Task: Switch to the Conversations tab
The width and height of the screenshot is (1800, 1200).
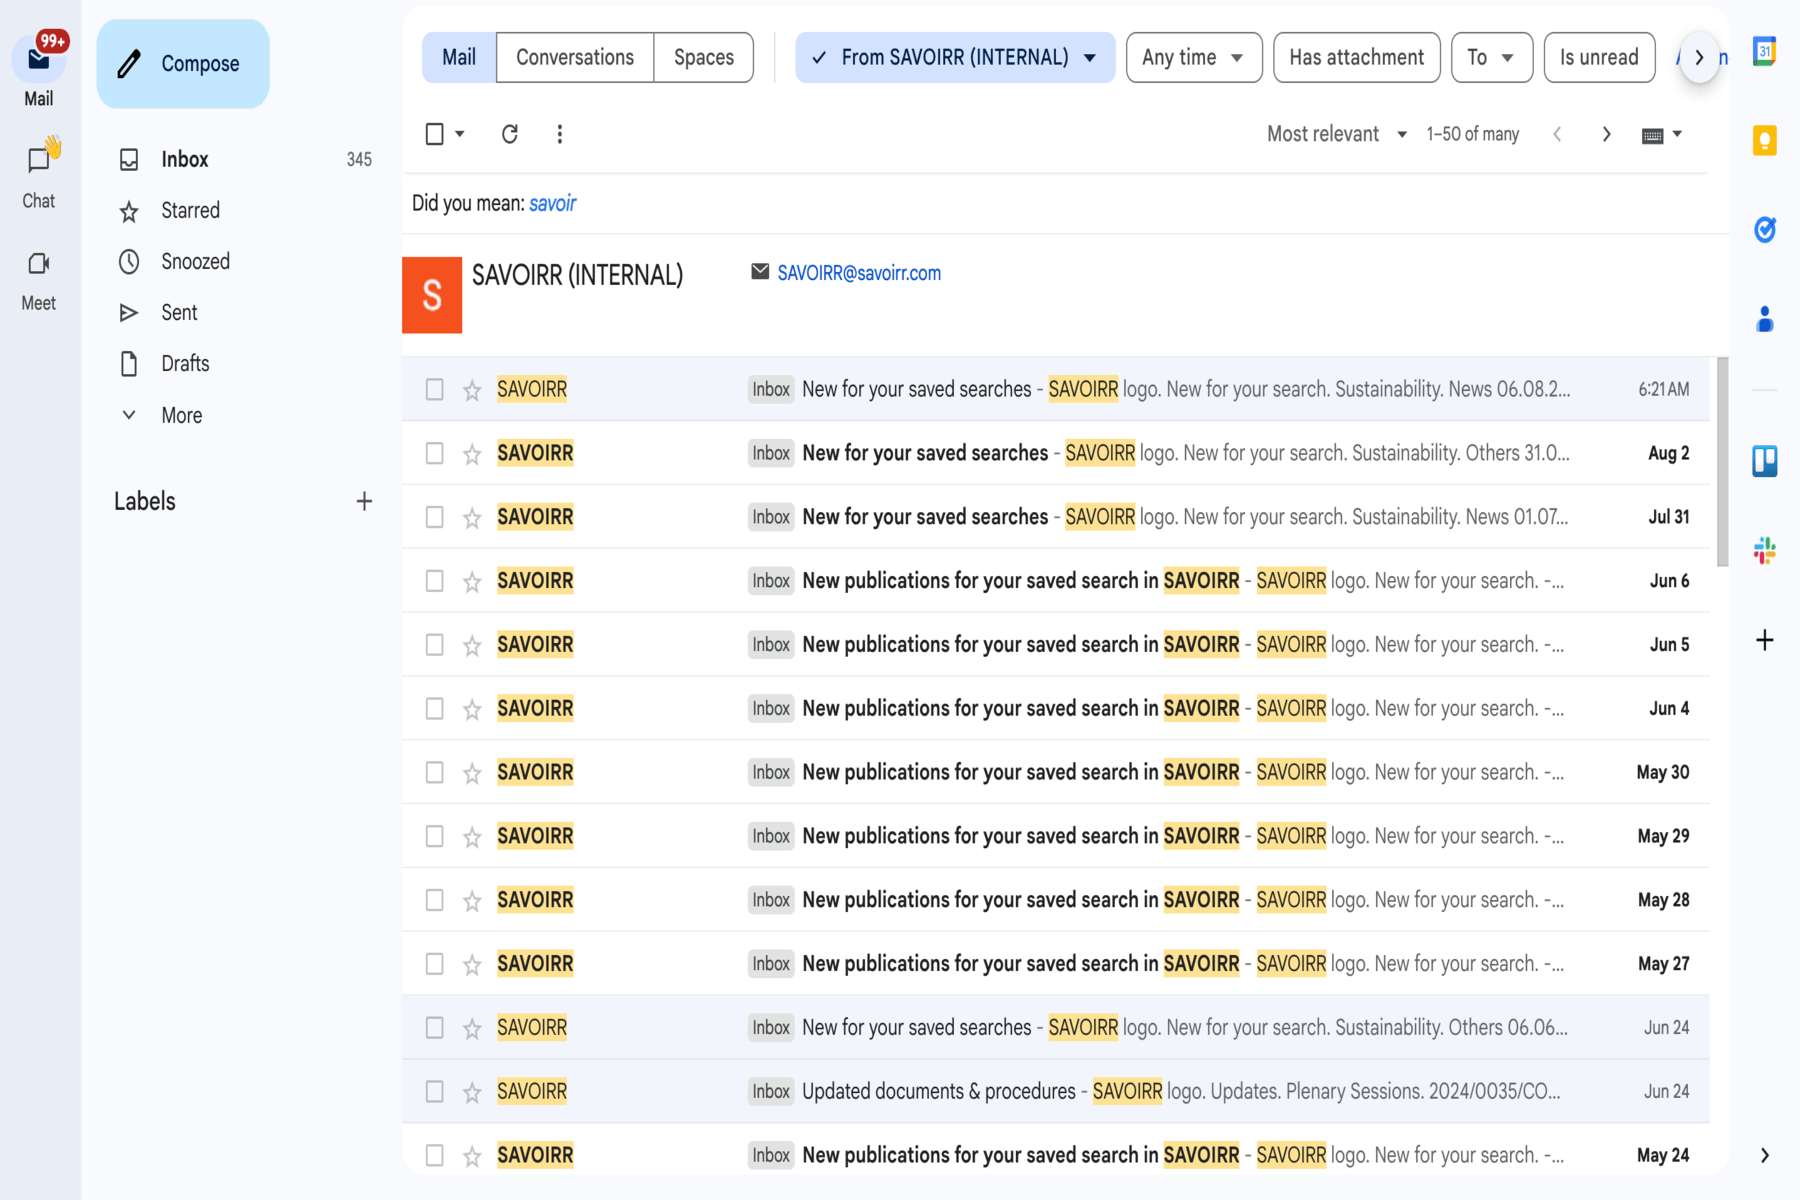Action: tap(575, 57)
